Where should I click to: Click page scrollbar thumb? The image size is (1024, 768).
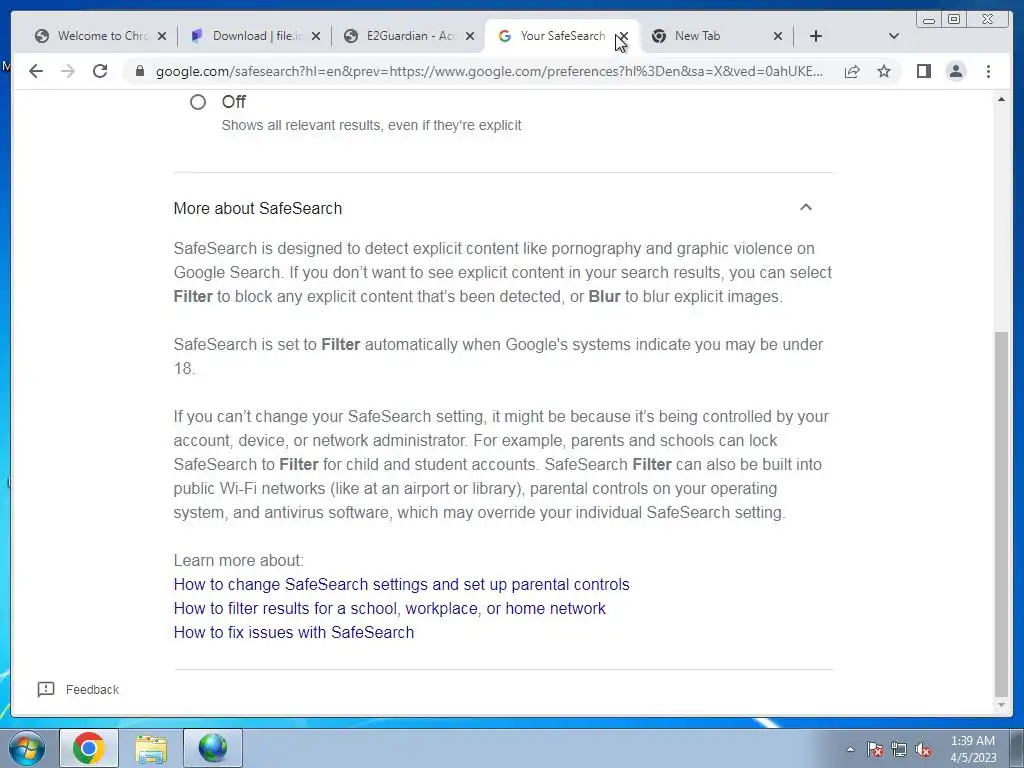pos(1001,514)
